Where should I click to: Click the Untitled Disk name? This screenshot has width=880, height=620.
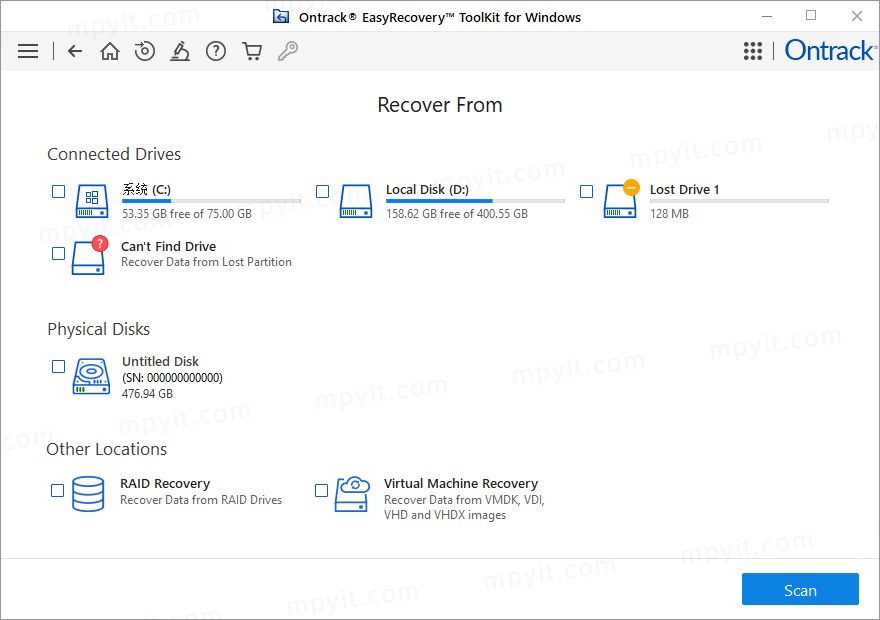click(x=160, y=361)
